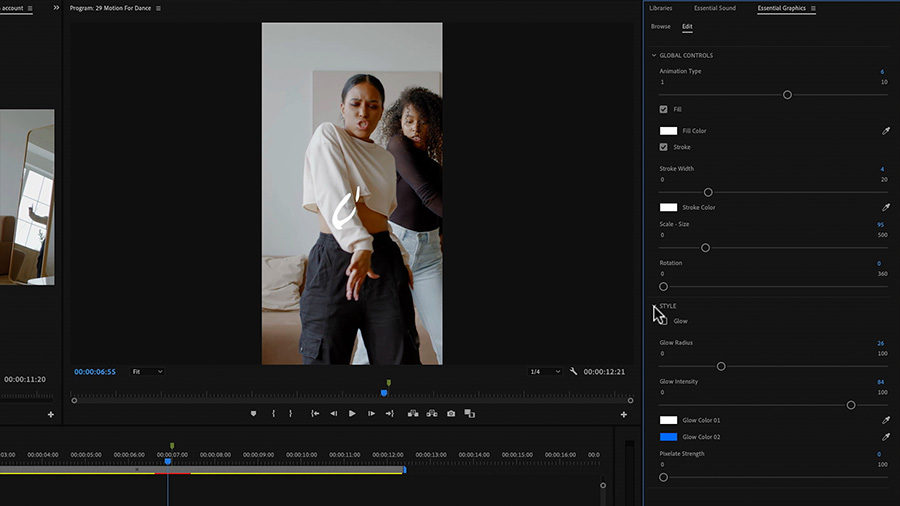This screenshot has width=900, height=506.
Task: Open Program monitor settings wrench icon
Action: pyautogui.click(x=574, y=371)
